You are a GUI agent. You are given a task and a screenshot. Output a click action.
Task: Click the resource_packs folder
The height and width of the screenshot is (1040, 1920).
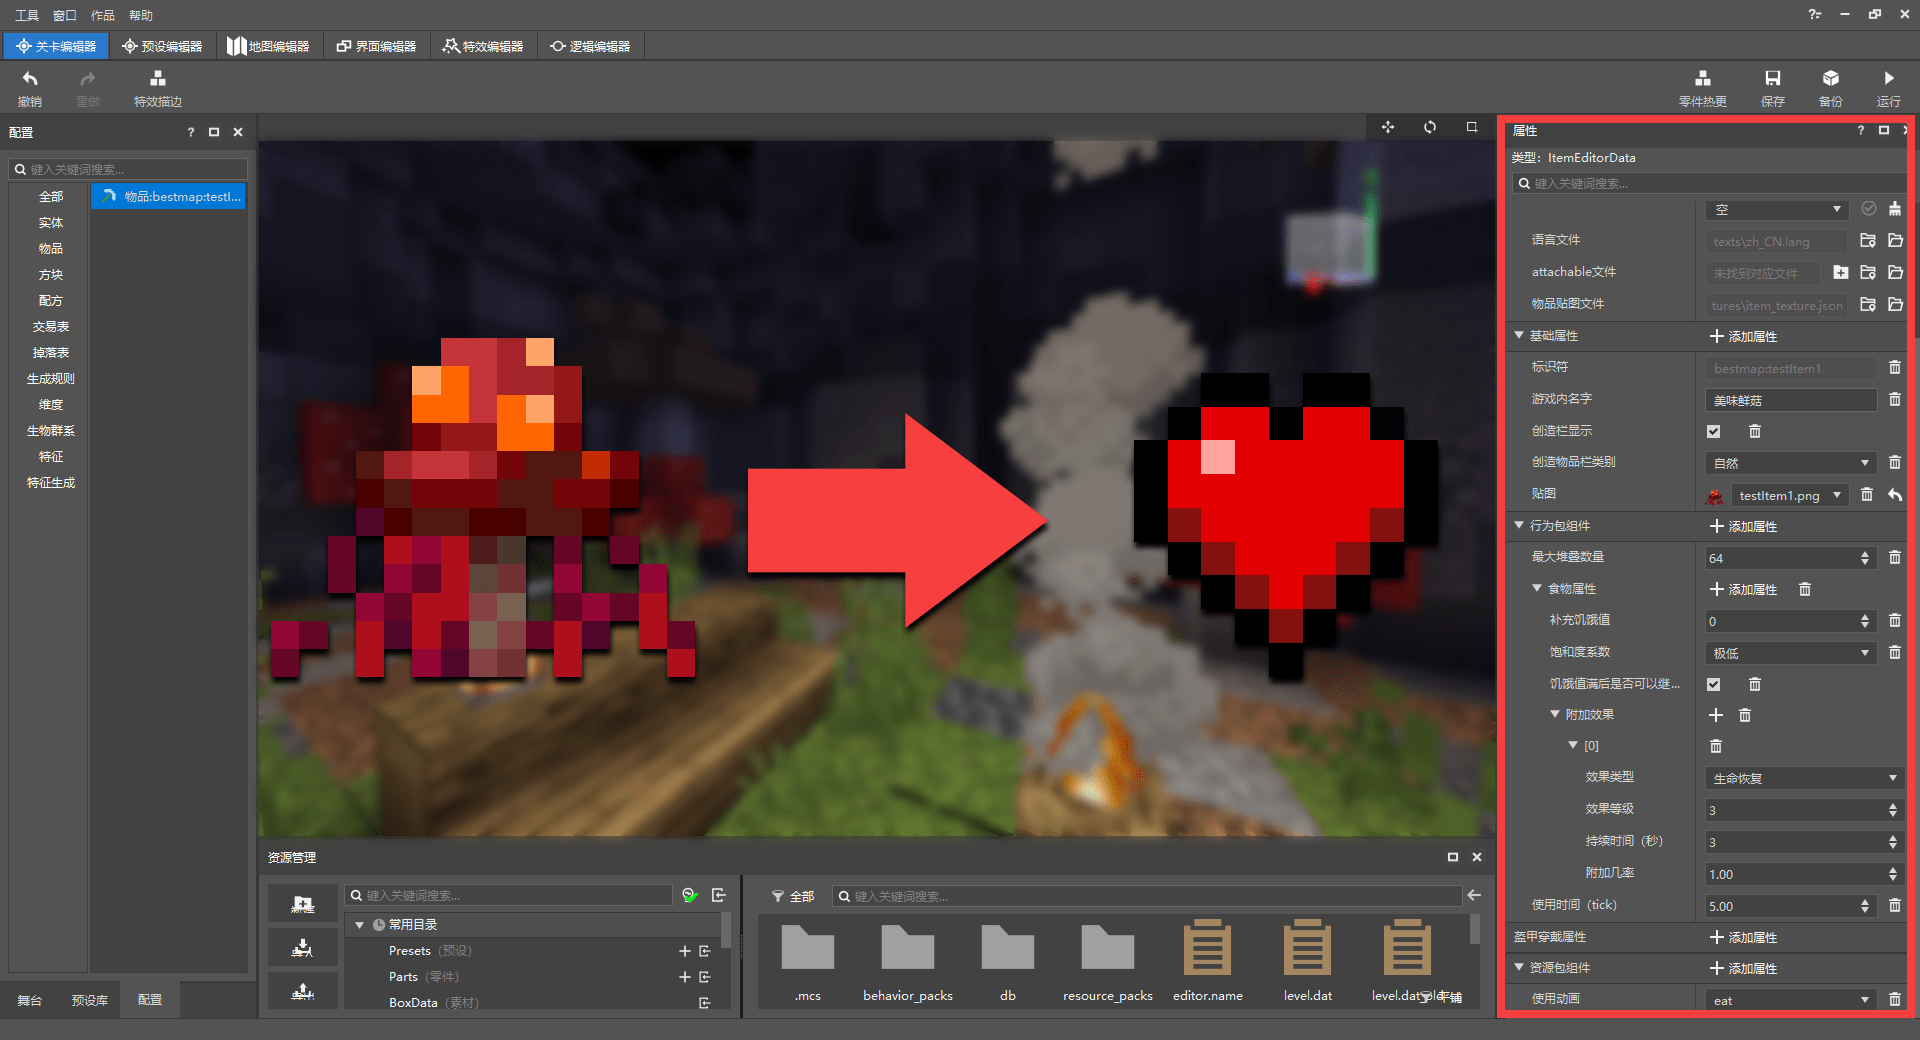pos(1107,962)
